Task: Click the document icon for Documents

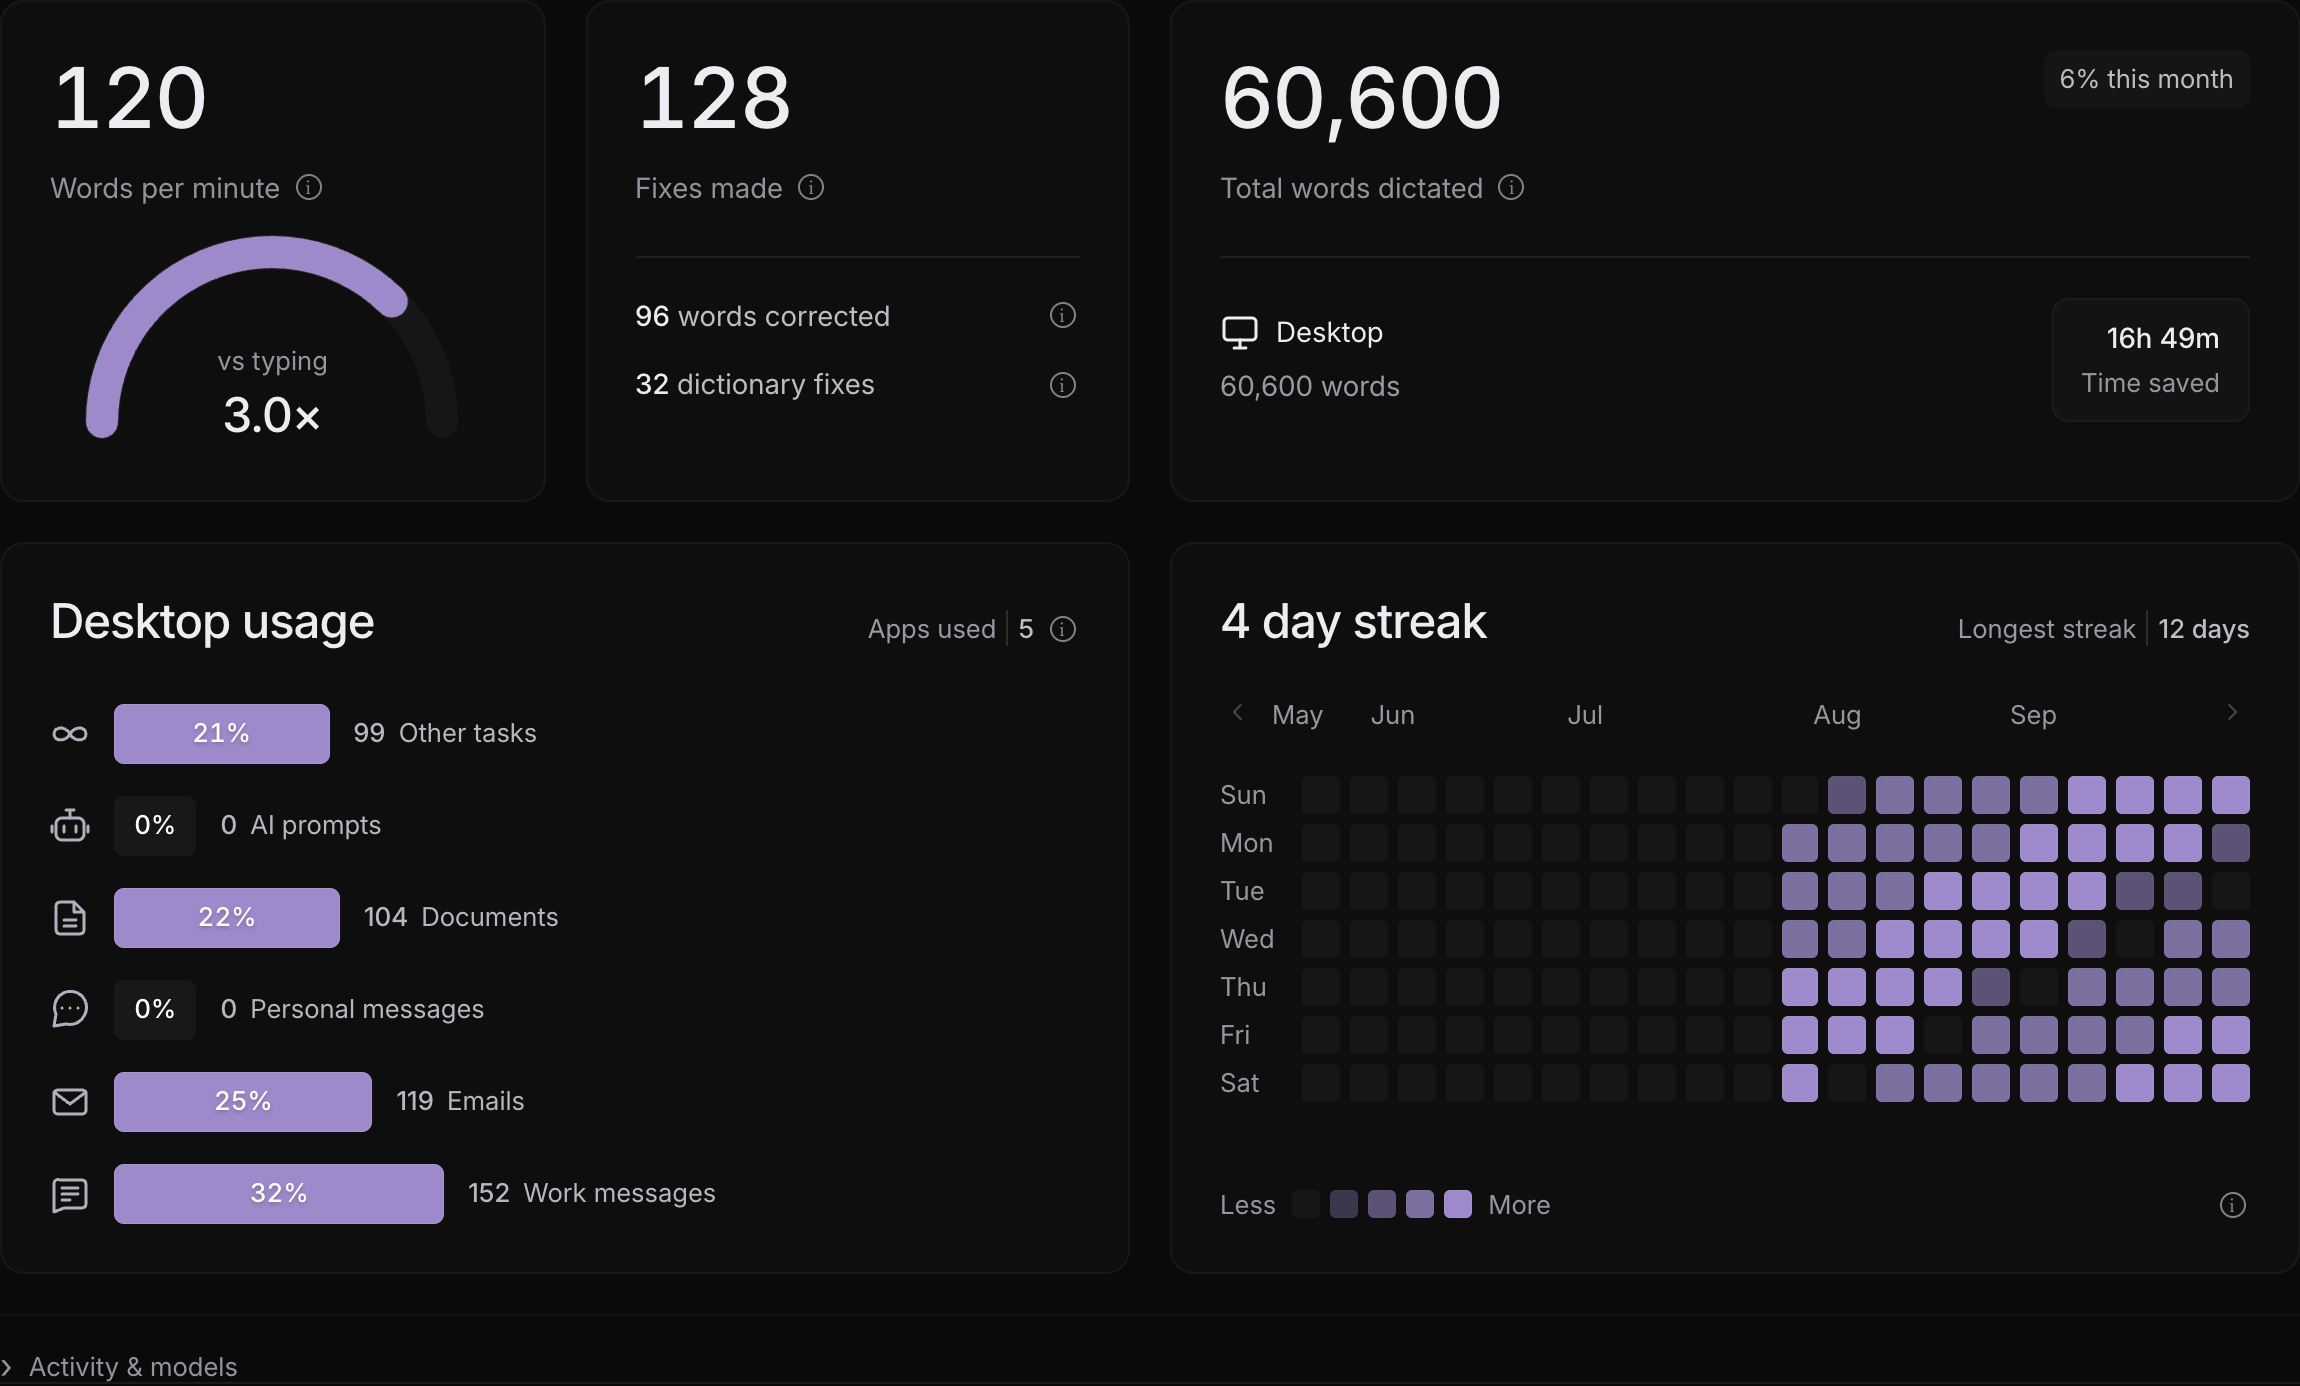Action: 70,918
